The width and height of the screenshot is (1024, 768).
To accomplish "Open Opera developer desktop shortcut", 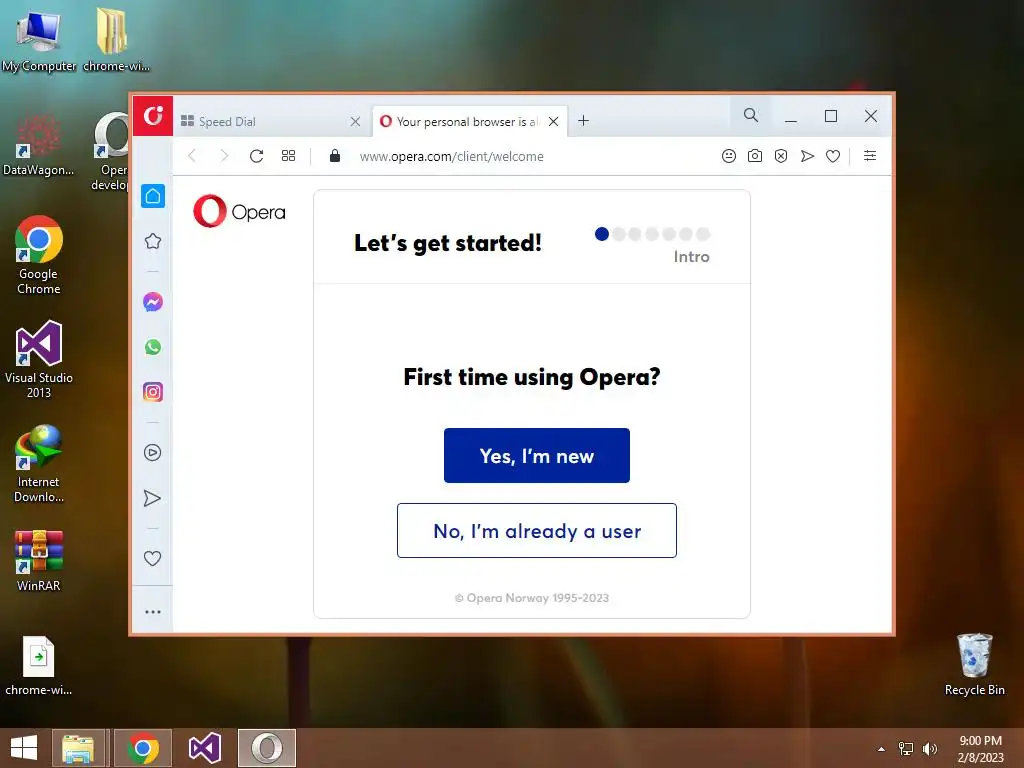I will coord(110,152).
